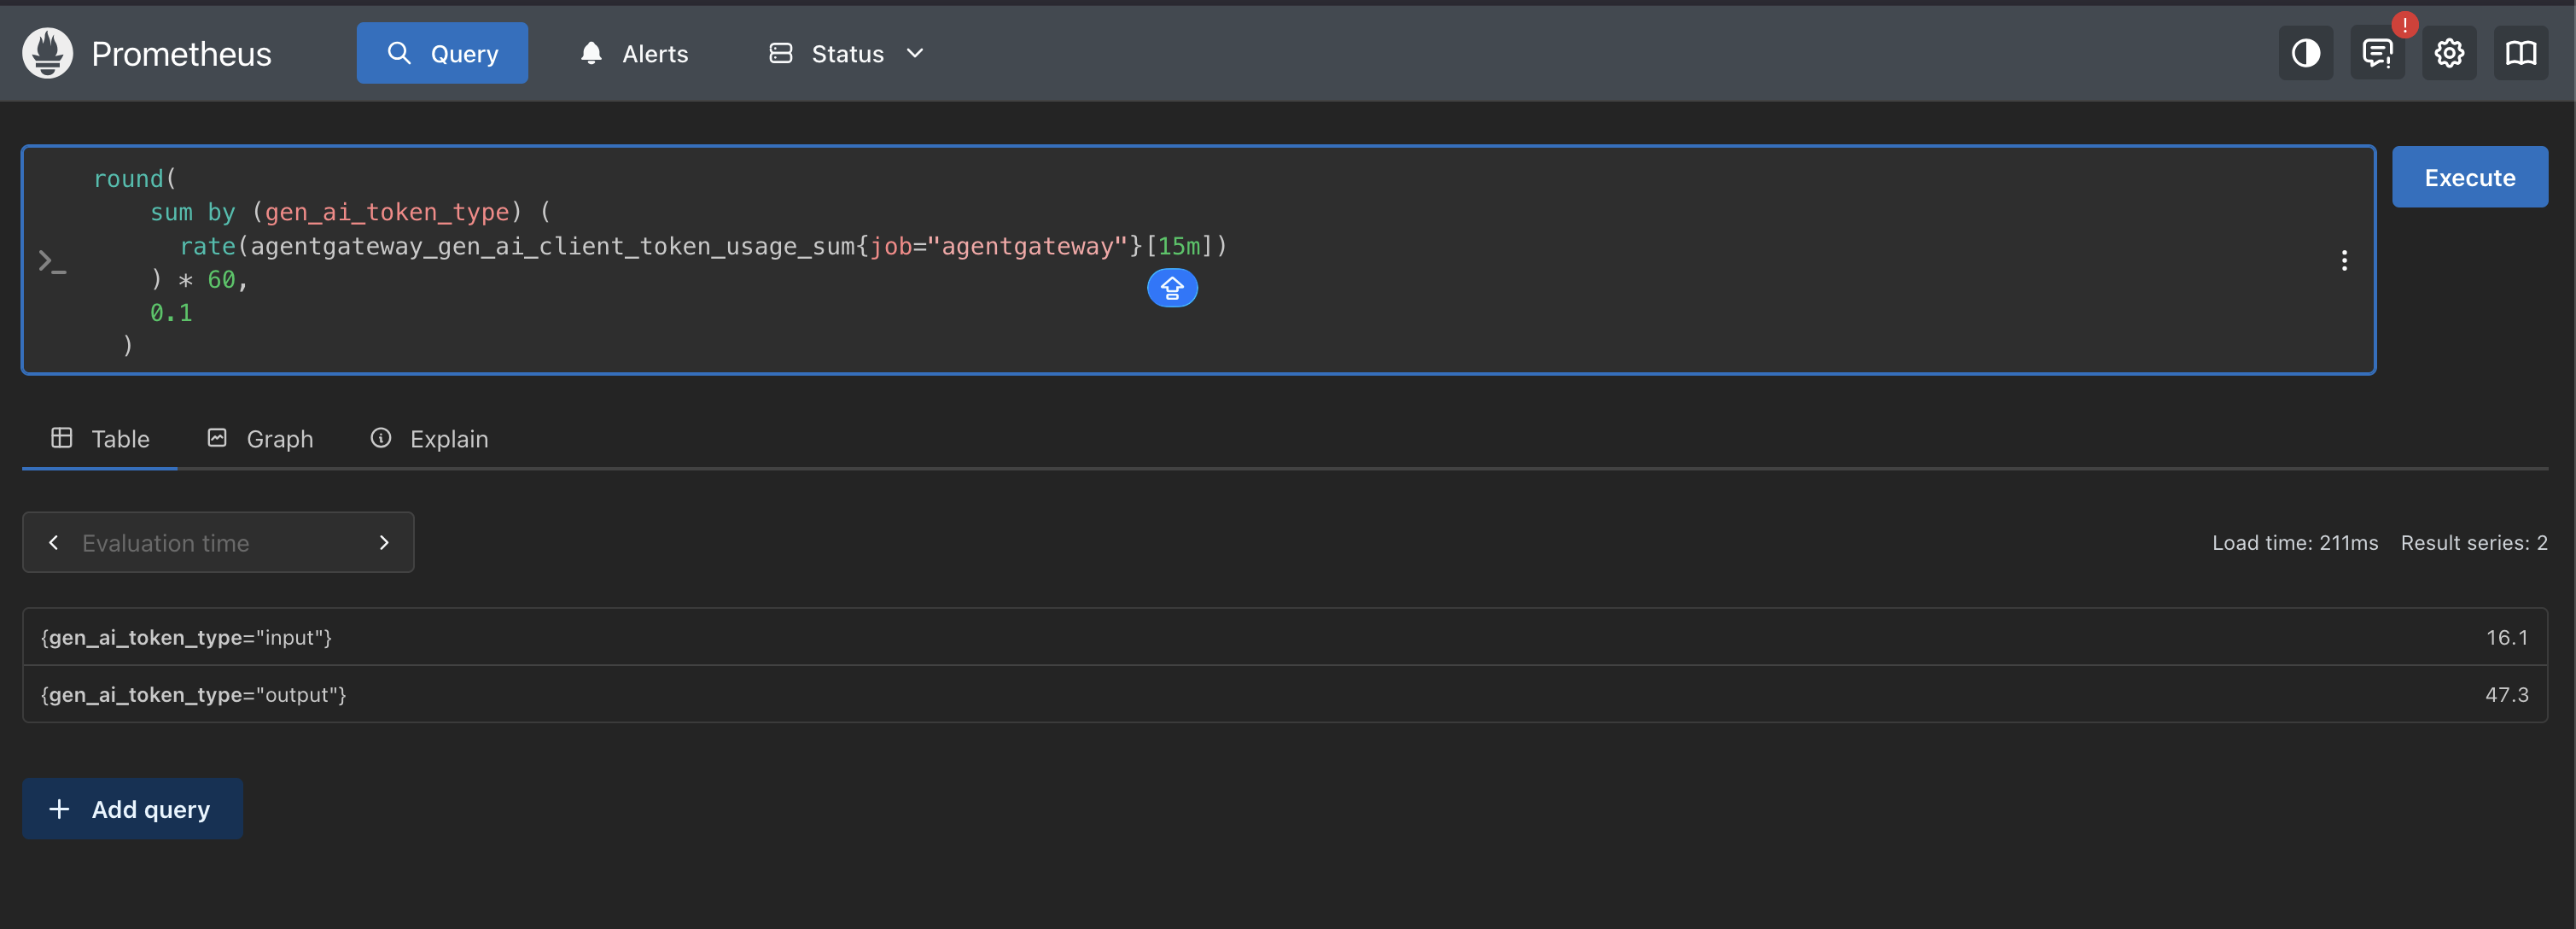Select the gen_ai_token_type="input" series label

[186, 638]
